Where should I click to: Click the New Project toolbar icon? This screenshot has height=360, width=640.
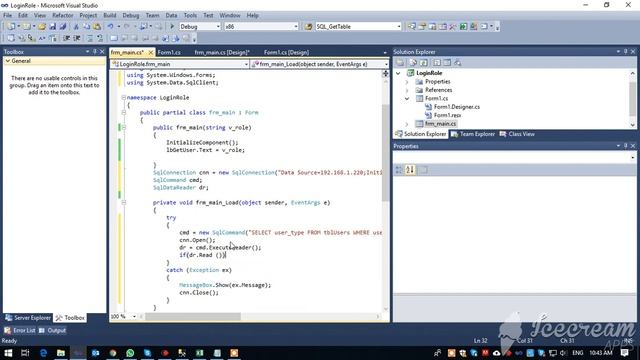[x=11, y=27]
